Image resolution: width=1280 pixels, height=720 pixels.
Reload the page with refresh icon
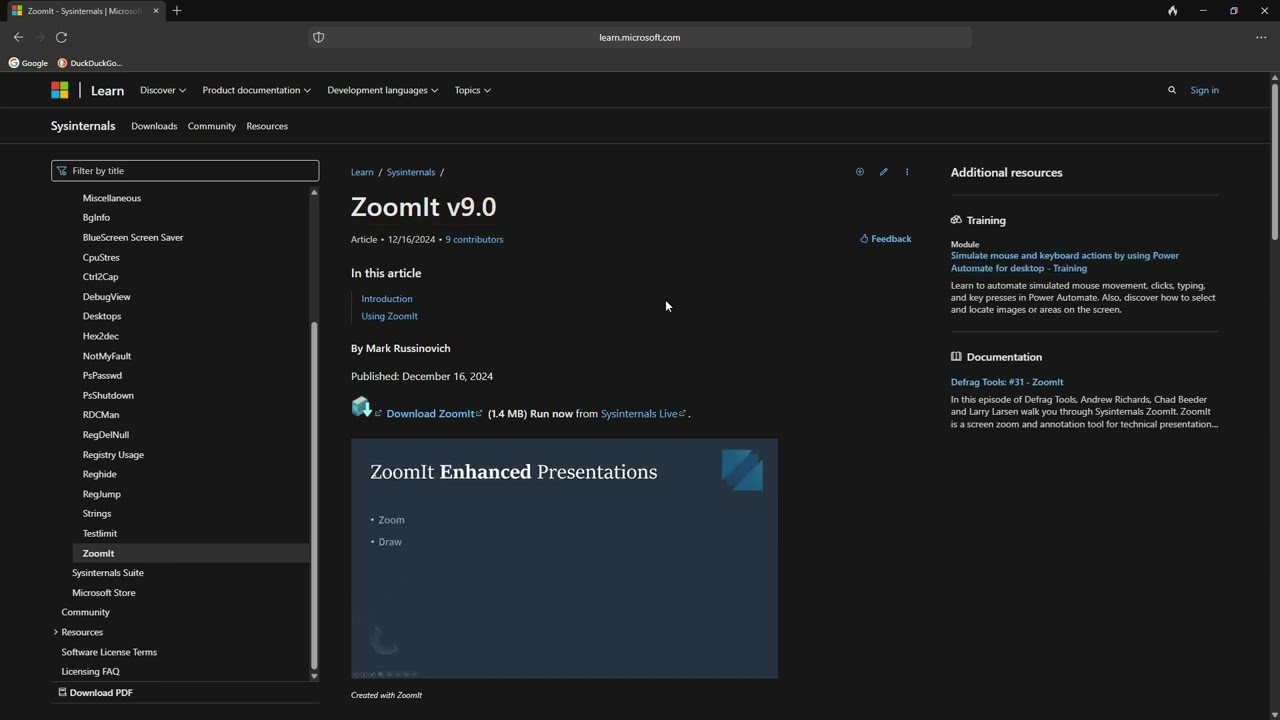[61, 37]
